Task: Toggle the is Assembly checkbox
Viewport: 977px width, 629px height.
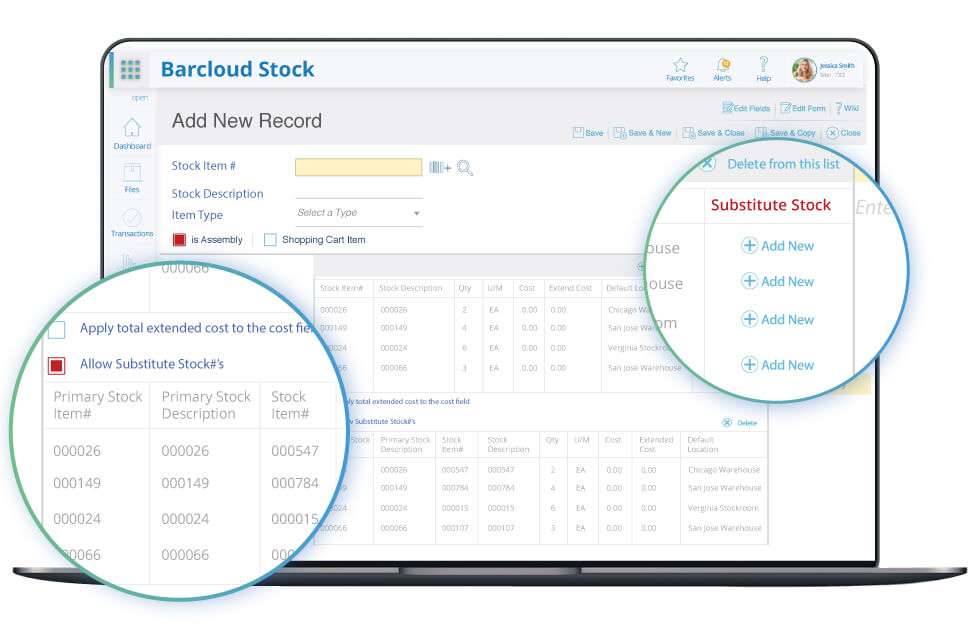Action: (179, 239)
